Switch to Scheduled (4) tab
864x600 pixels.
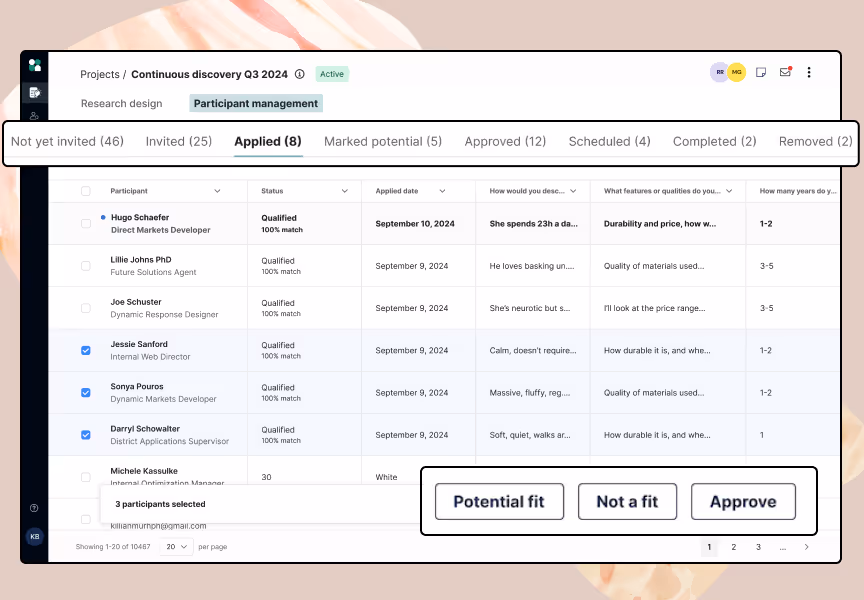pyautogui.click(x=609, y=142)
